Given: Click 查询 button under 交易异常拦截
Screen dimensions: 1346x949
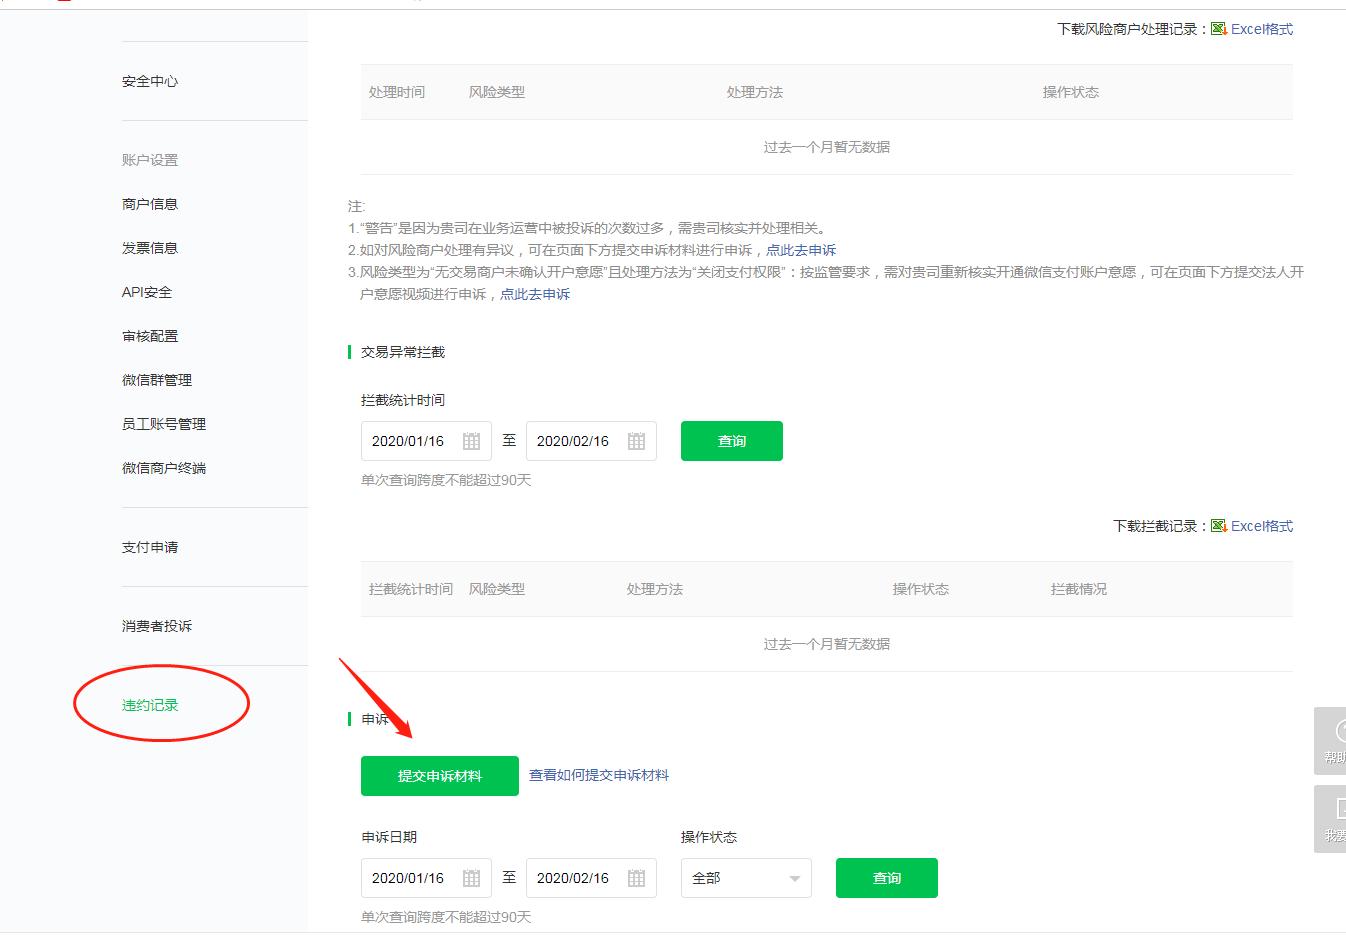Looking at the screenshot, I should coord(731,441).
